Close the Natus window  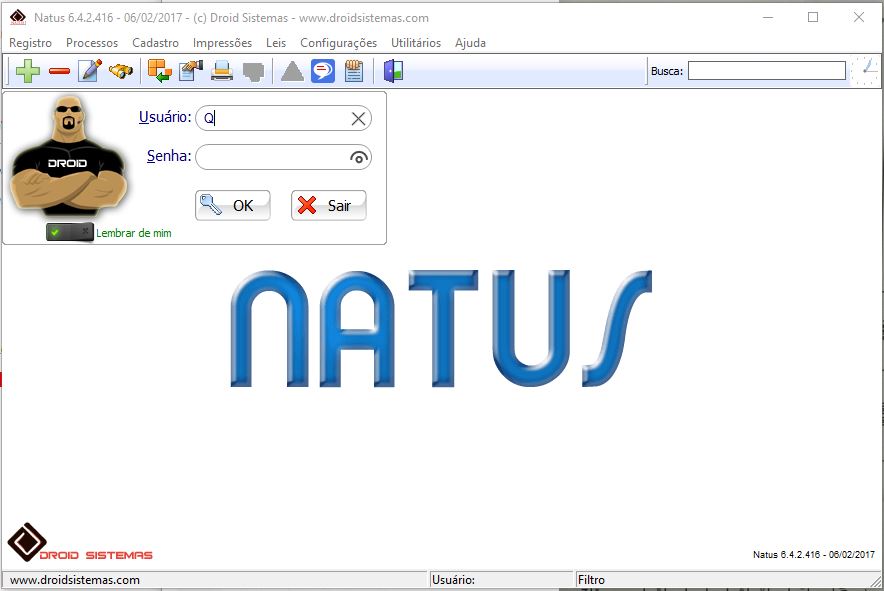[859, 17]
